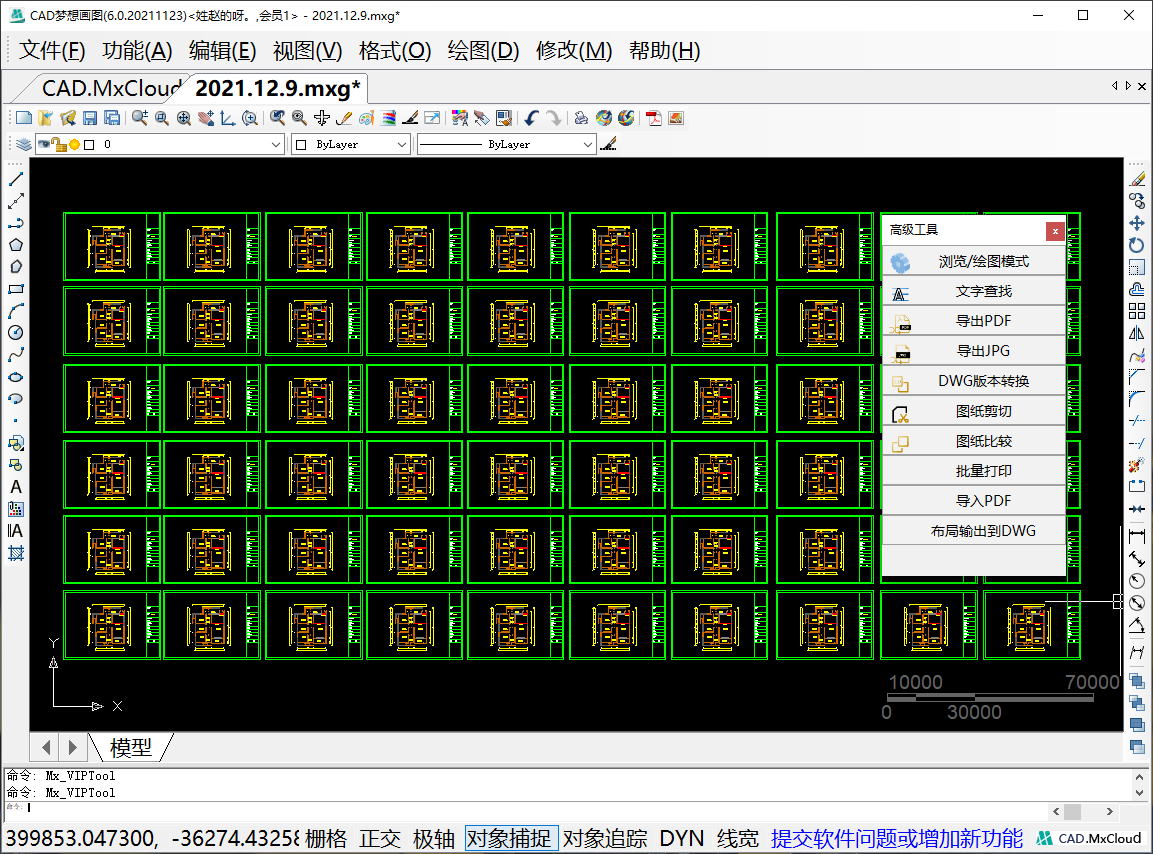Click 图纸剪切 button
Viewport: 1153px width, 854px height.
click(974, 412)
